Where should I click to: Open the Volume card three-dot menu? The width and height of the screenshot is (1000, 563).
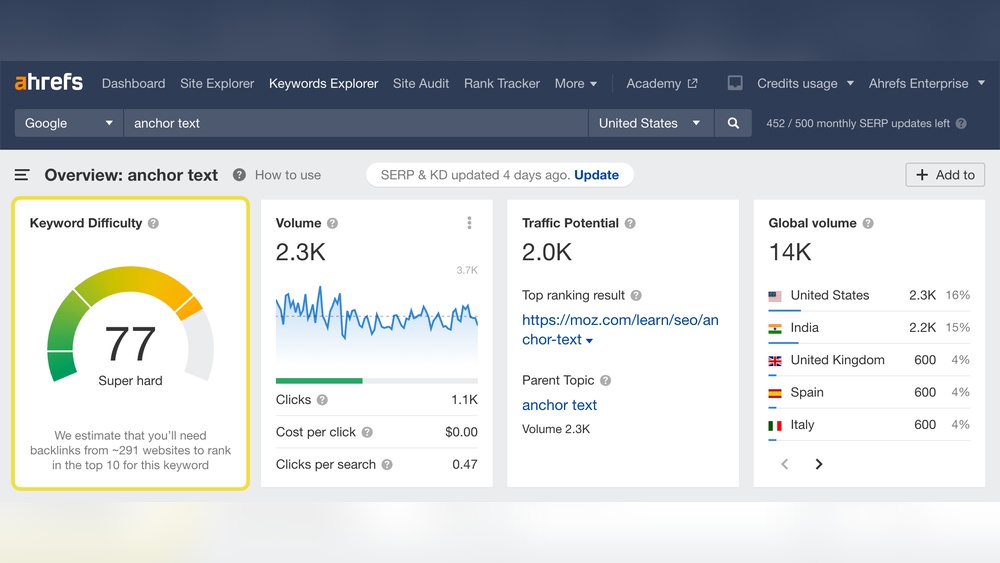click(x=469, y=223)
